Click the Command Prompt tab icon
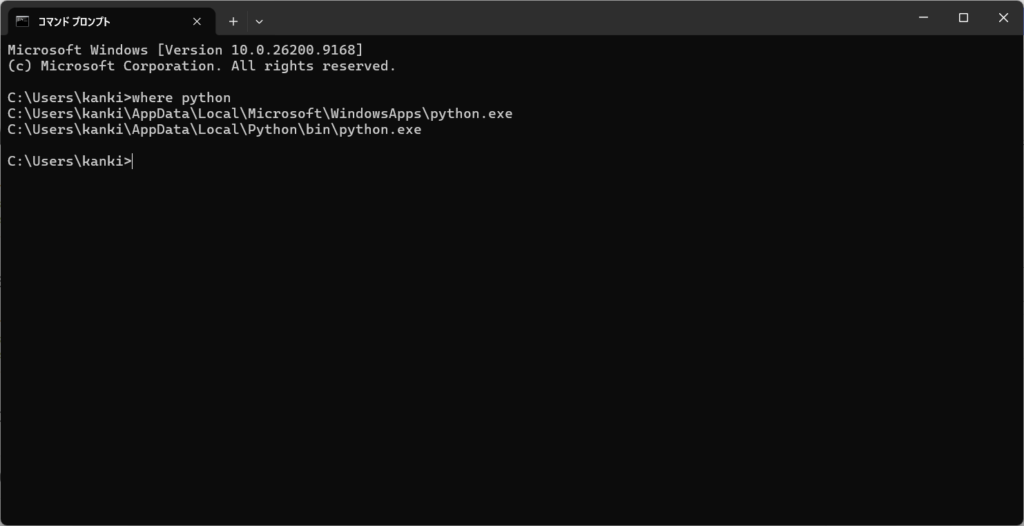 point(23,22)
